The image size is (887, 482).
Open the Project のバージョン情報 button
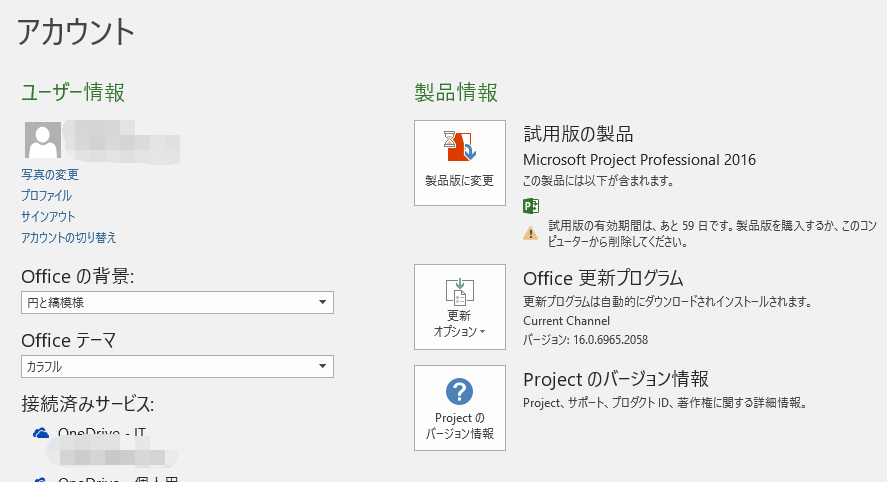coord(460,408)
